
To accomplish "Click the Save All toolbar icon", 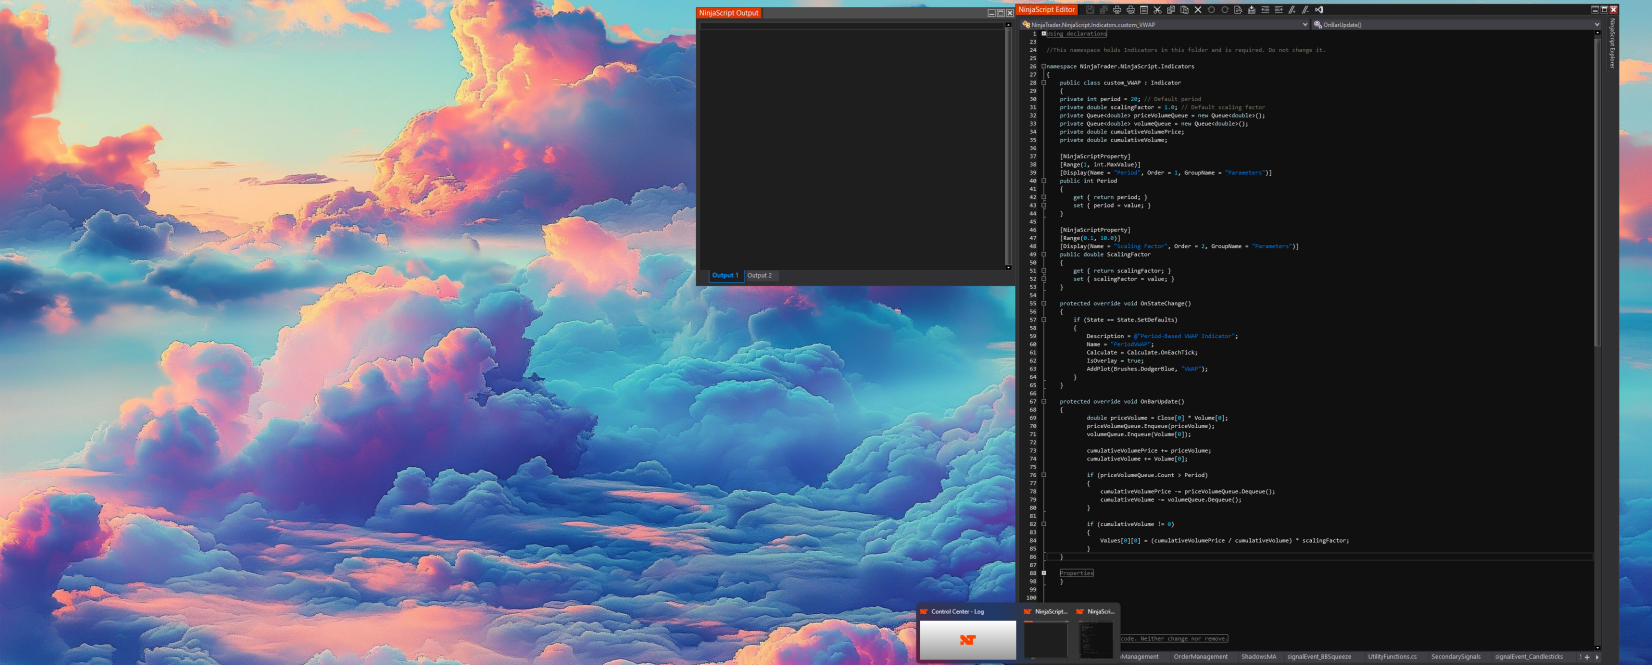I will click(x=1104, y=10).
